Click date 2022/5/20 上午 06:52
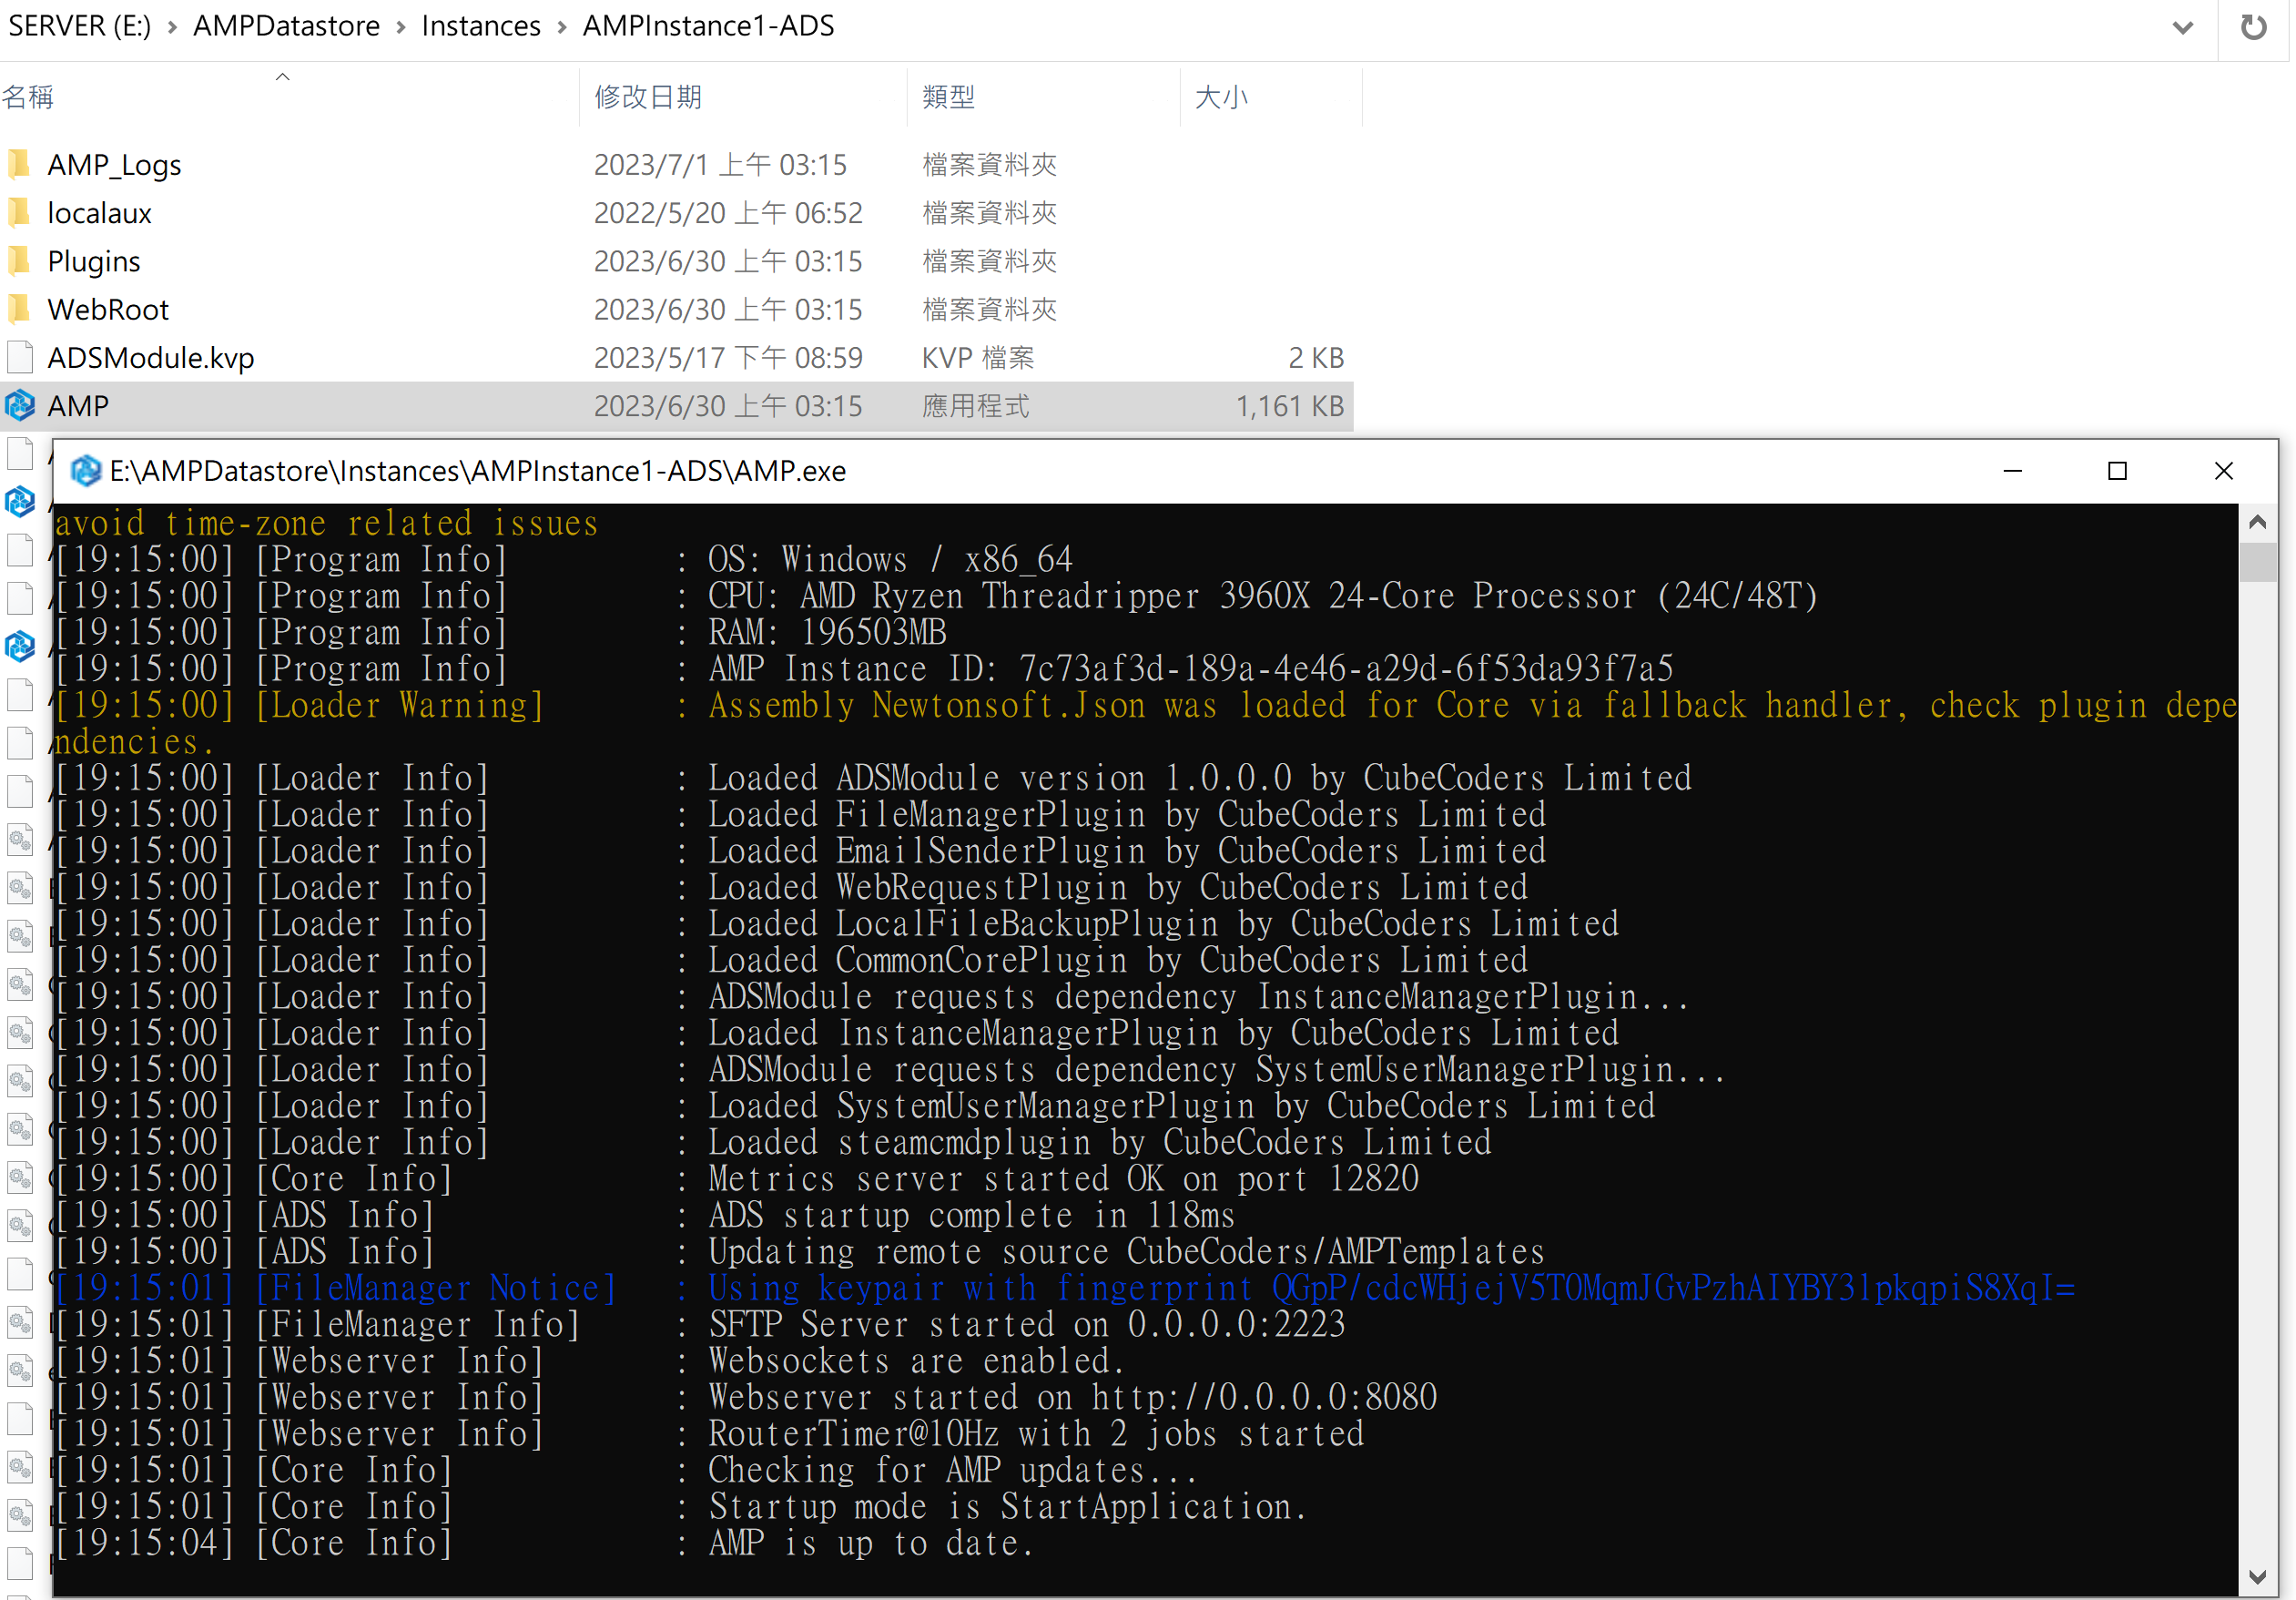 click(x=728, y=212)
